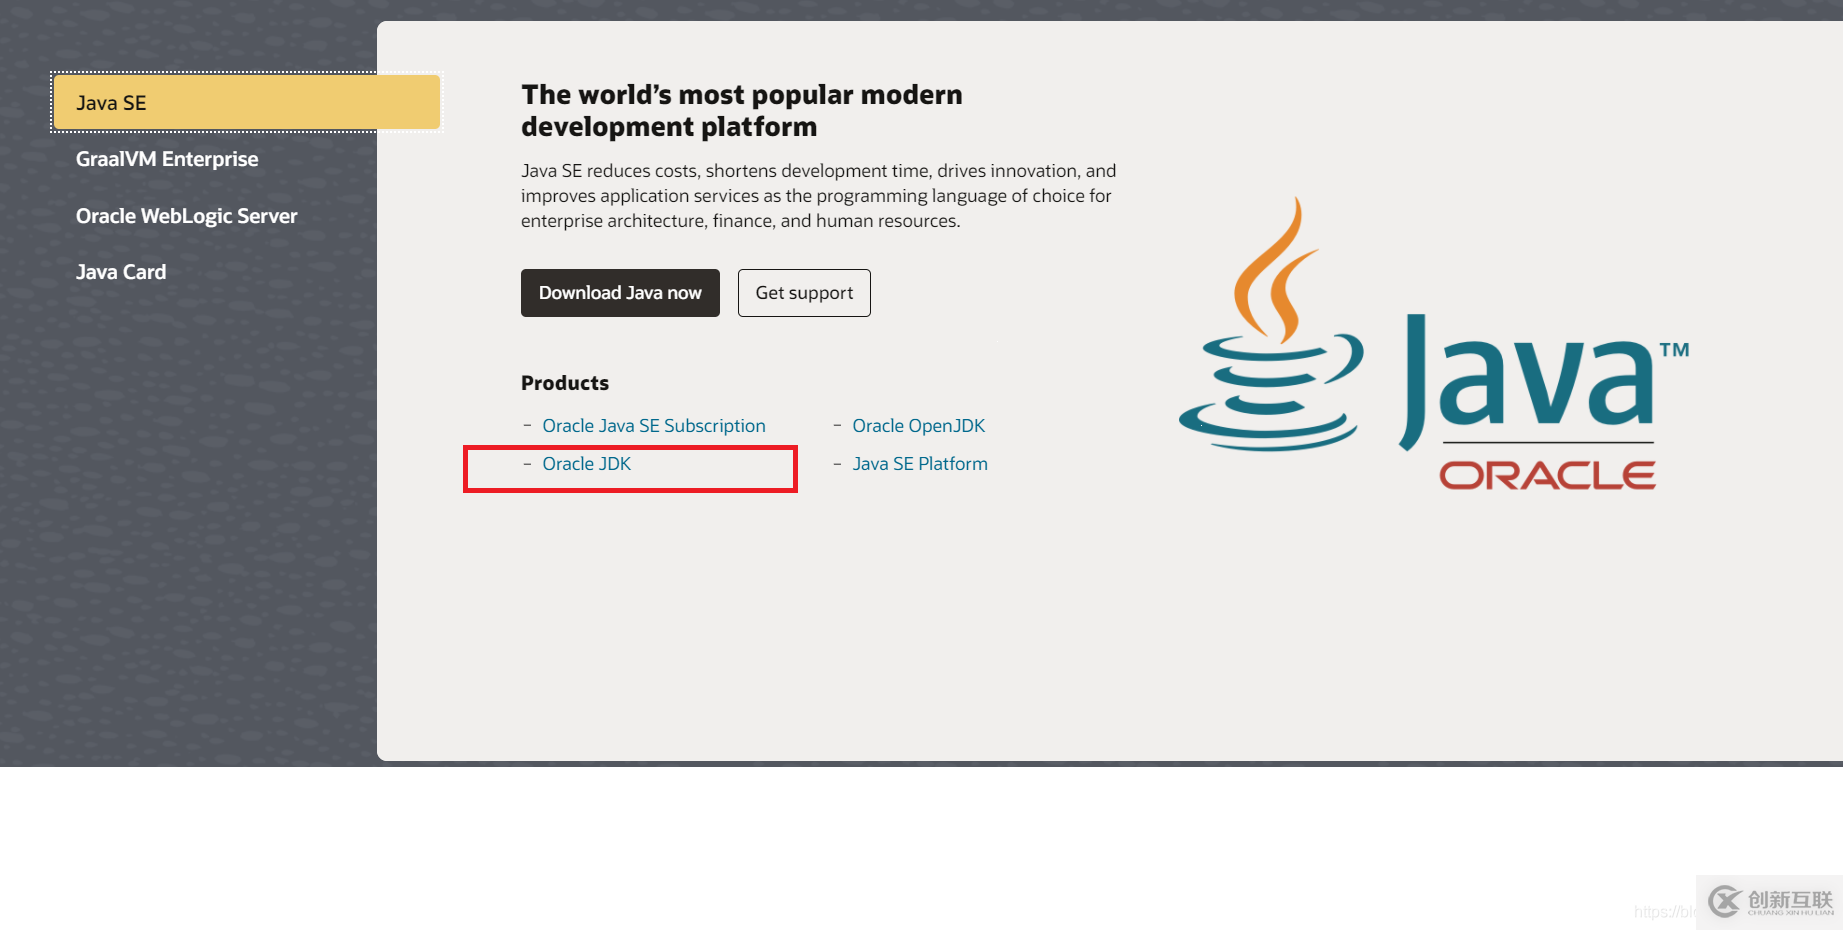Open the Java Card tab
The height and width of the screenshot is (930, 1843).
tap(121, 272)
